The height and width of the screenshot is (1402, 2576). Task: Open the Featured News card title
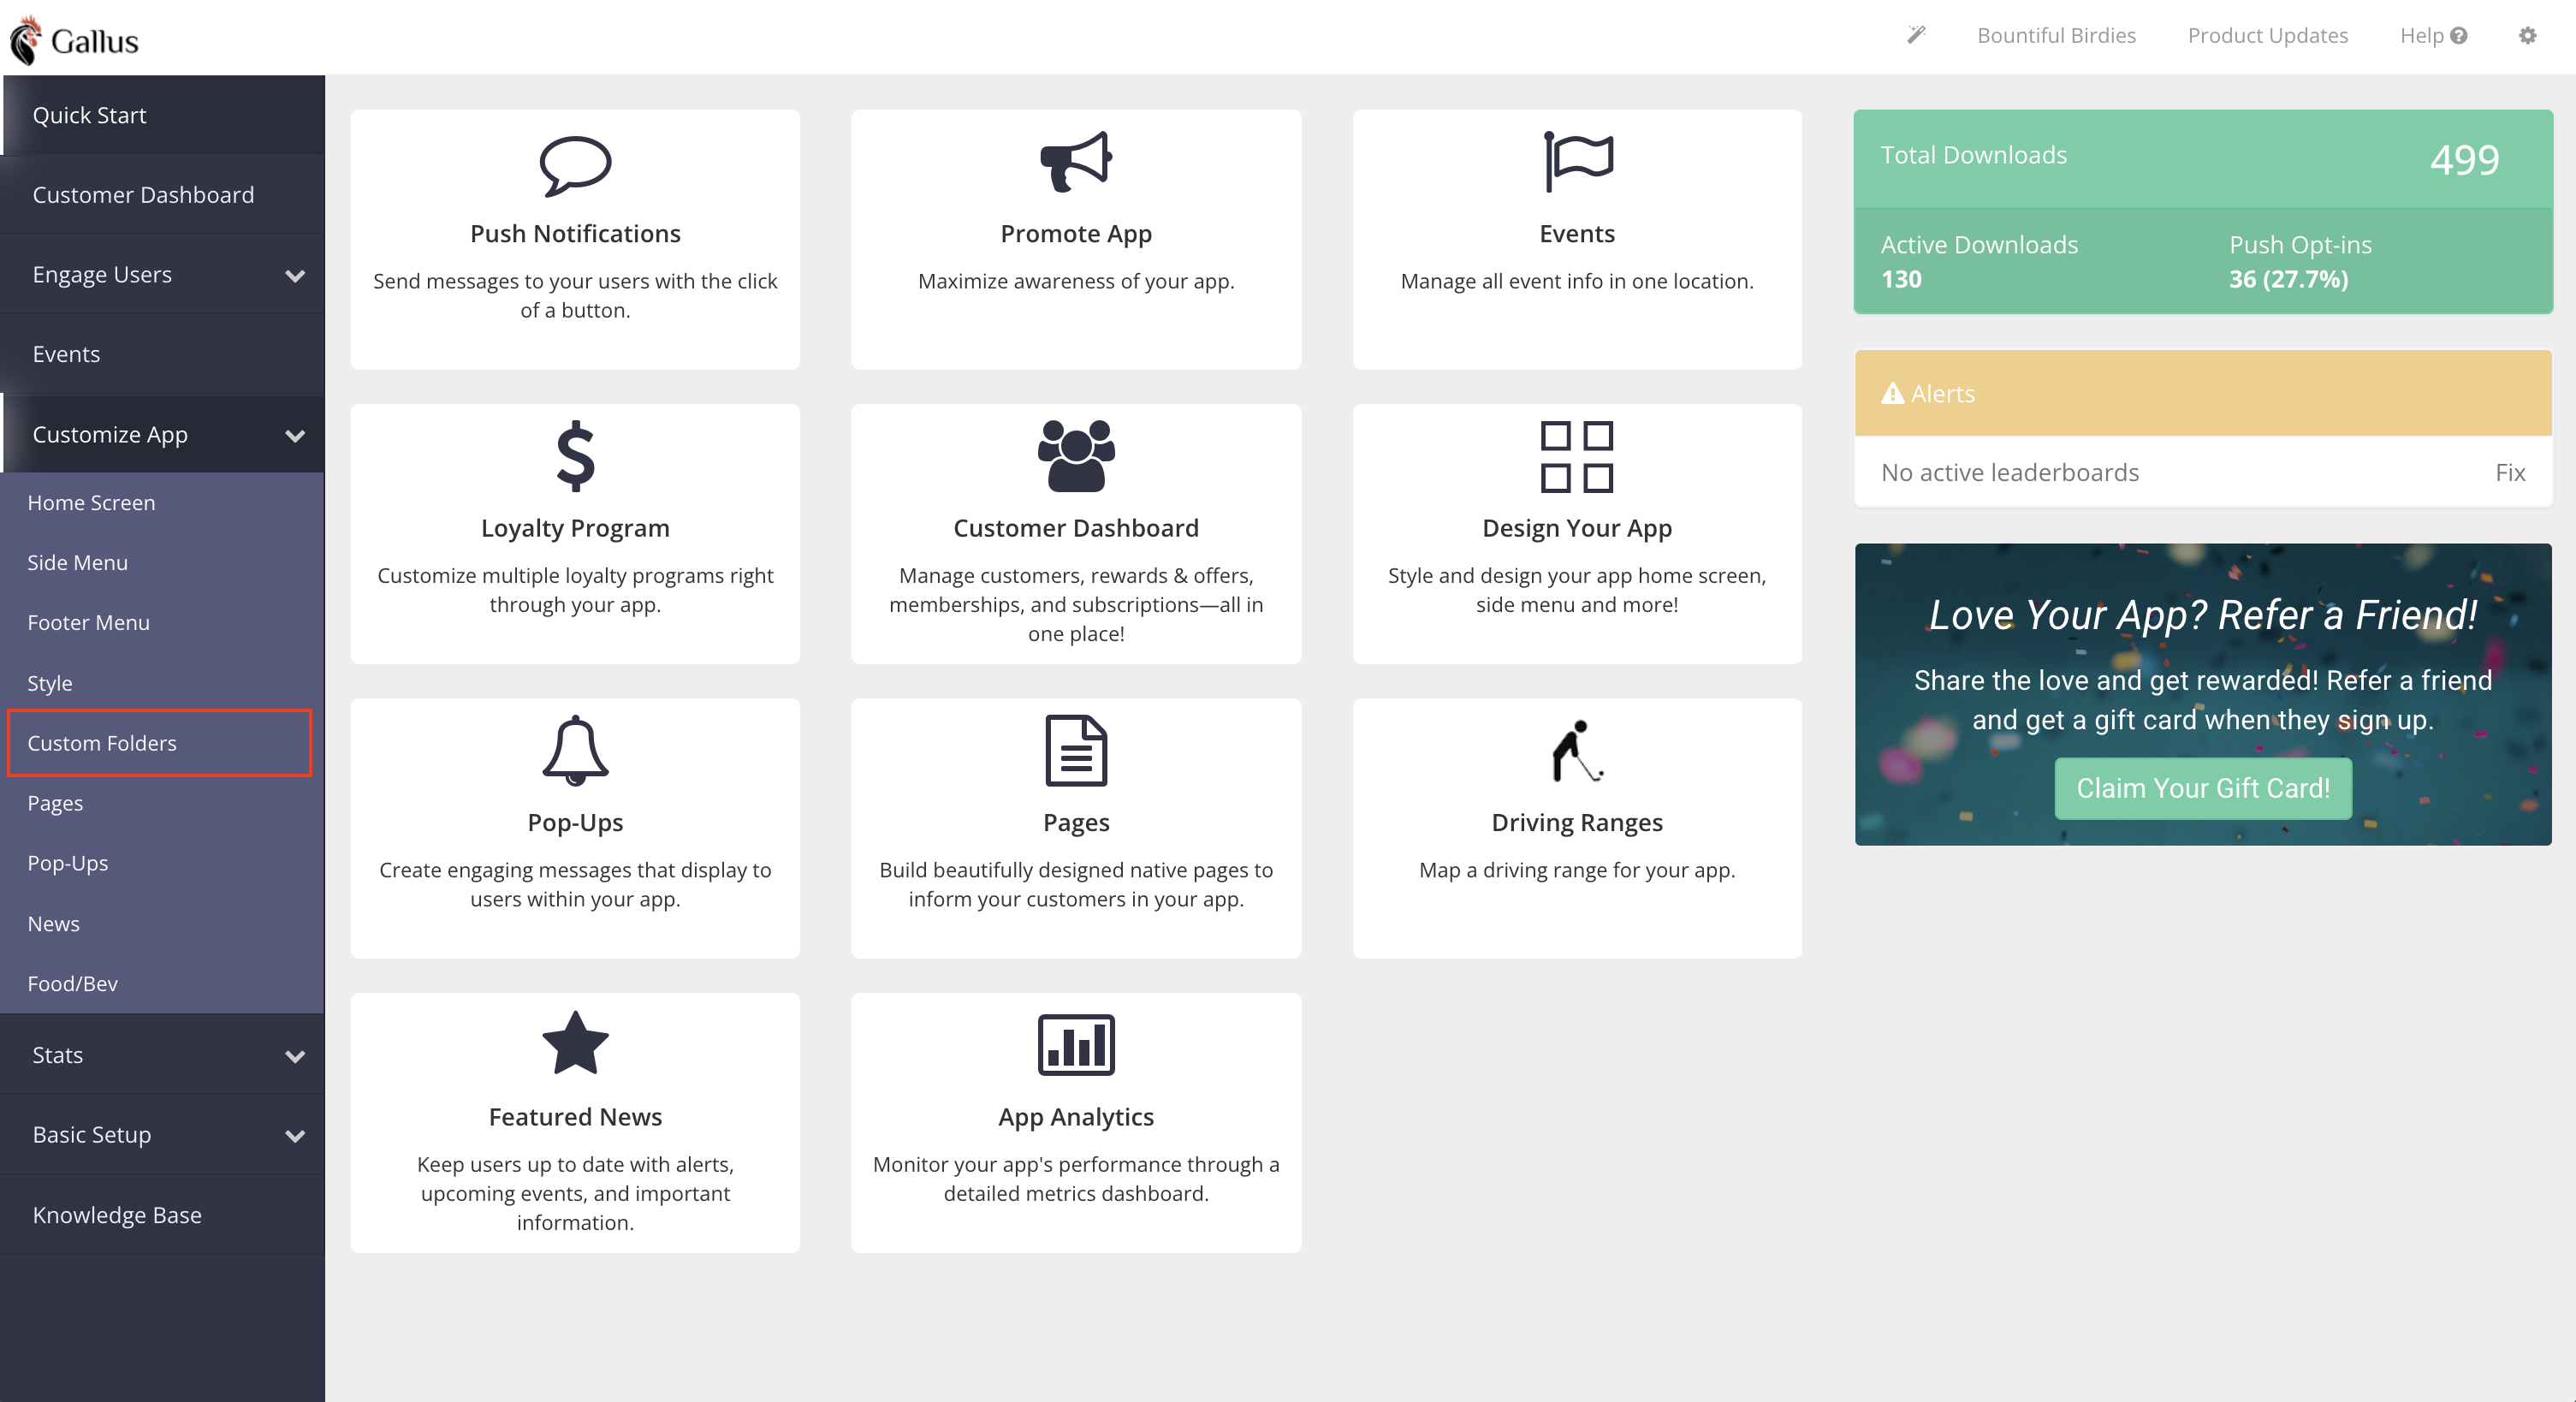point(575,1117)
